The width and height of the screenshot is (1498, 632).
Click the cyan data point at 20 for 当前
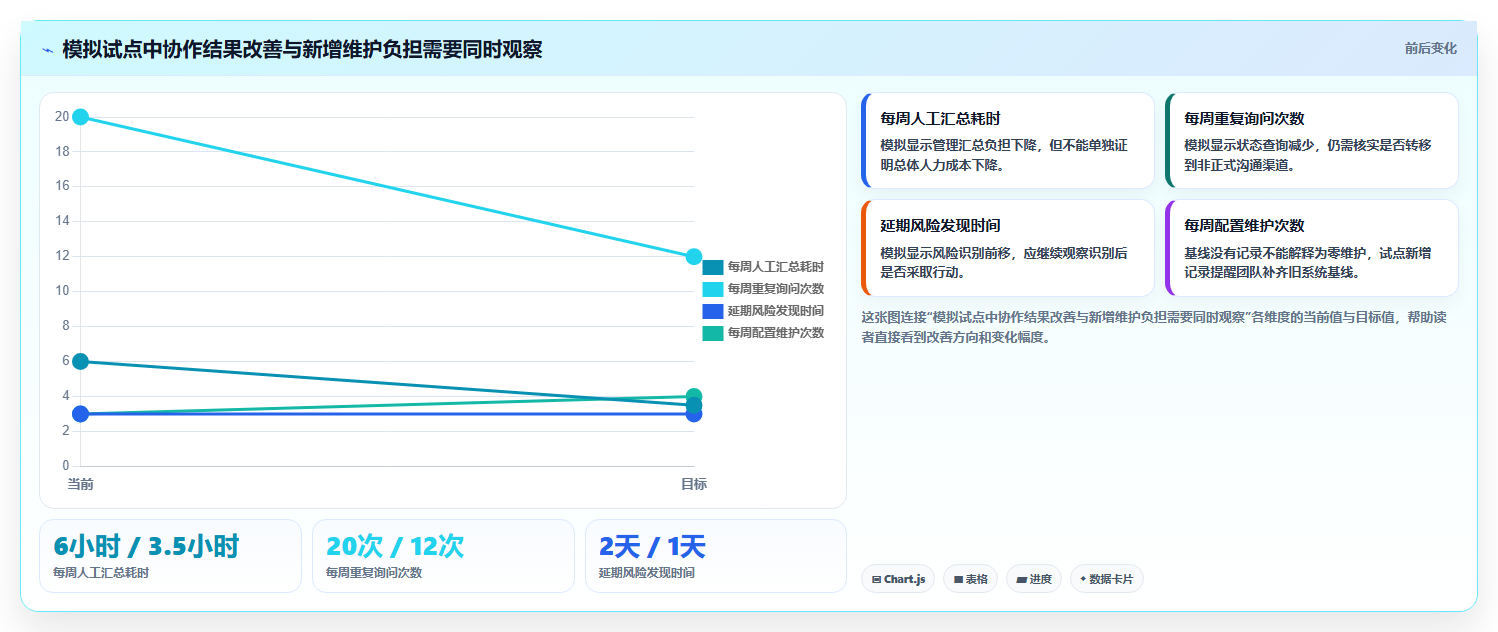tap(81, 117)
